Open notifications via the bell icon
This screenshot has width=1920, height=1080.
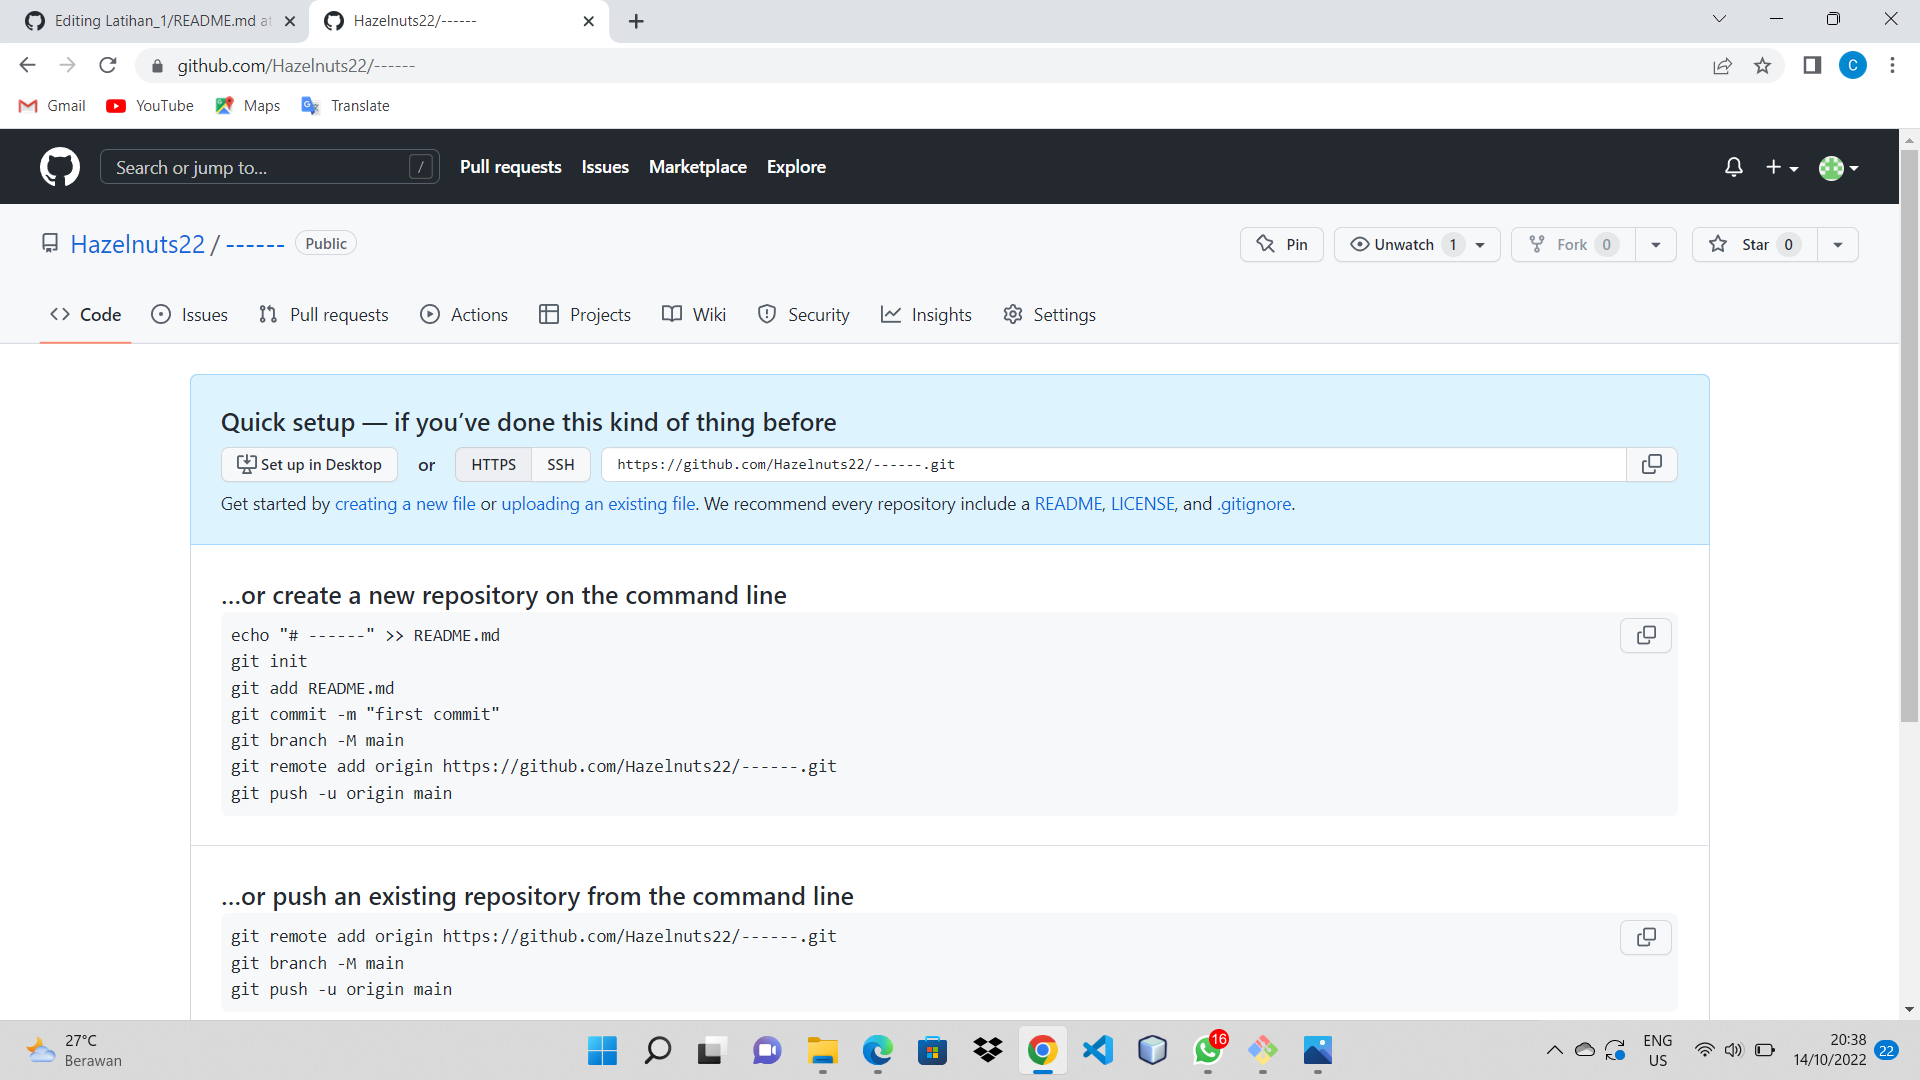pos(1733,167)
